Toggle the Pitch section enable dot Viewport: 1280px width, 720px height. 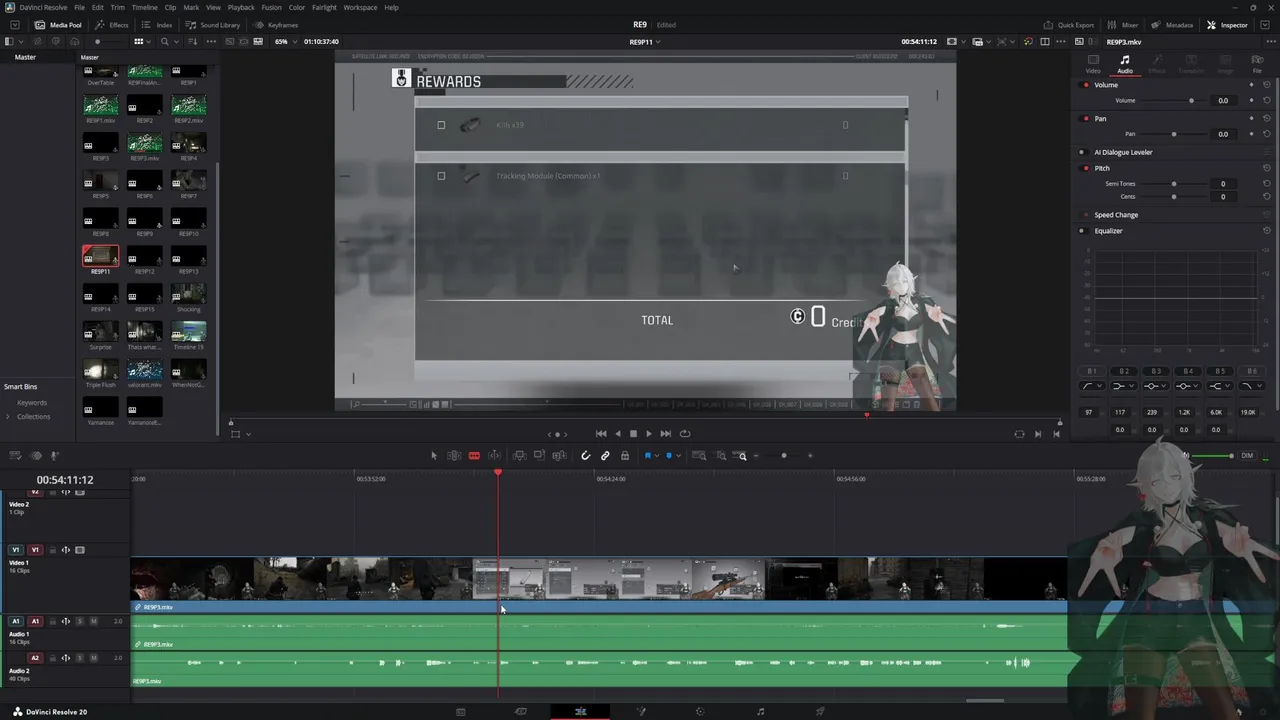coord(1086,168)
